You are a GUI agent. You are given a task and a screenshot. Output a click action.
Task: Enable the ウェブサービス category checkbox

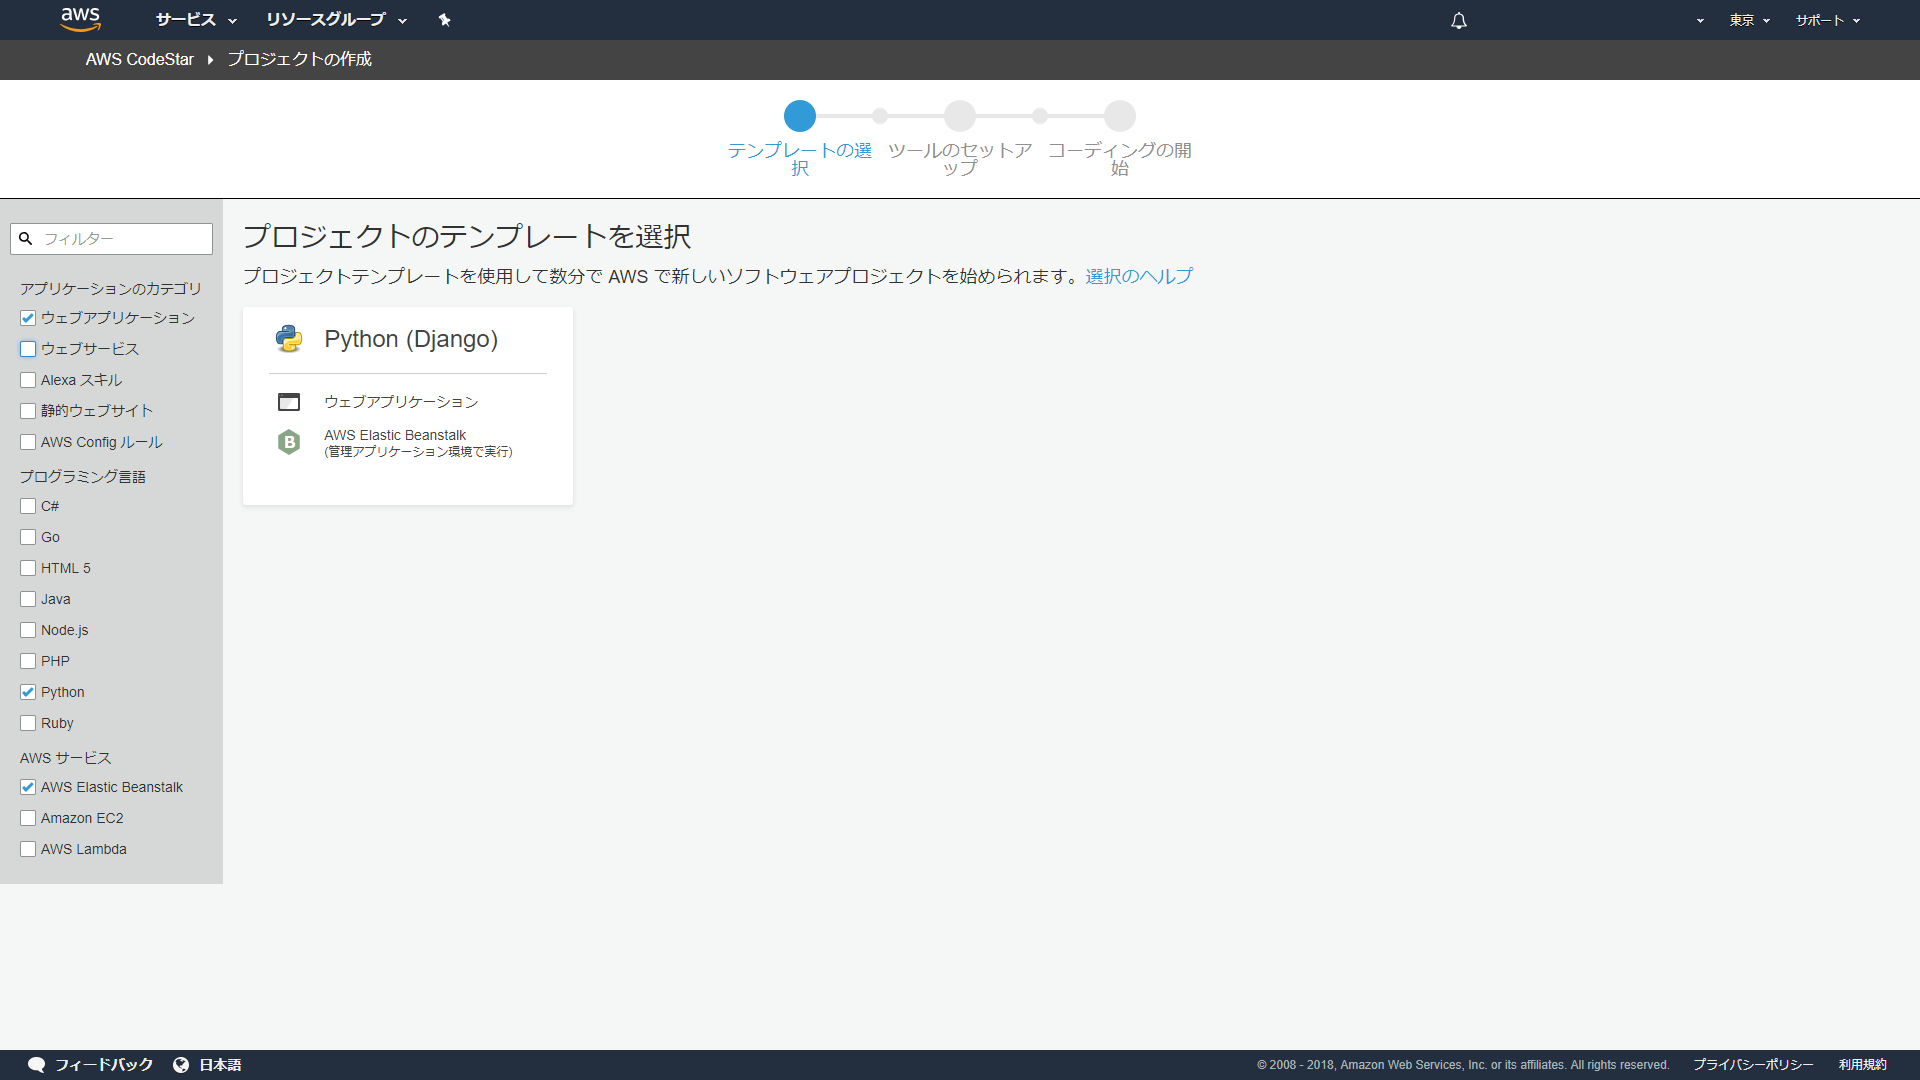pos(28,349)
